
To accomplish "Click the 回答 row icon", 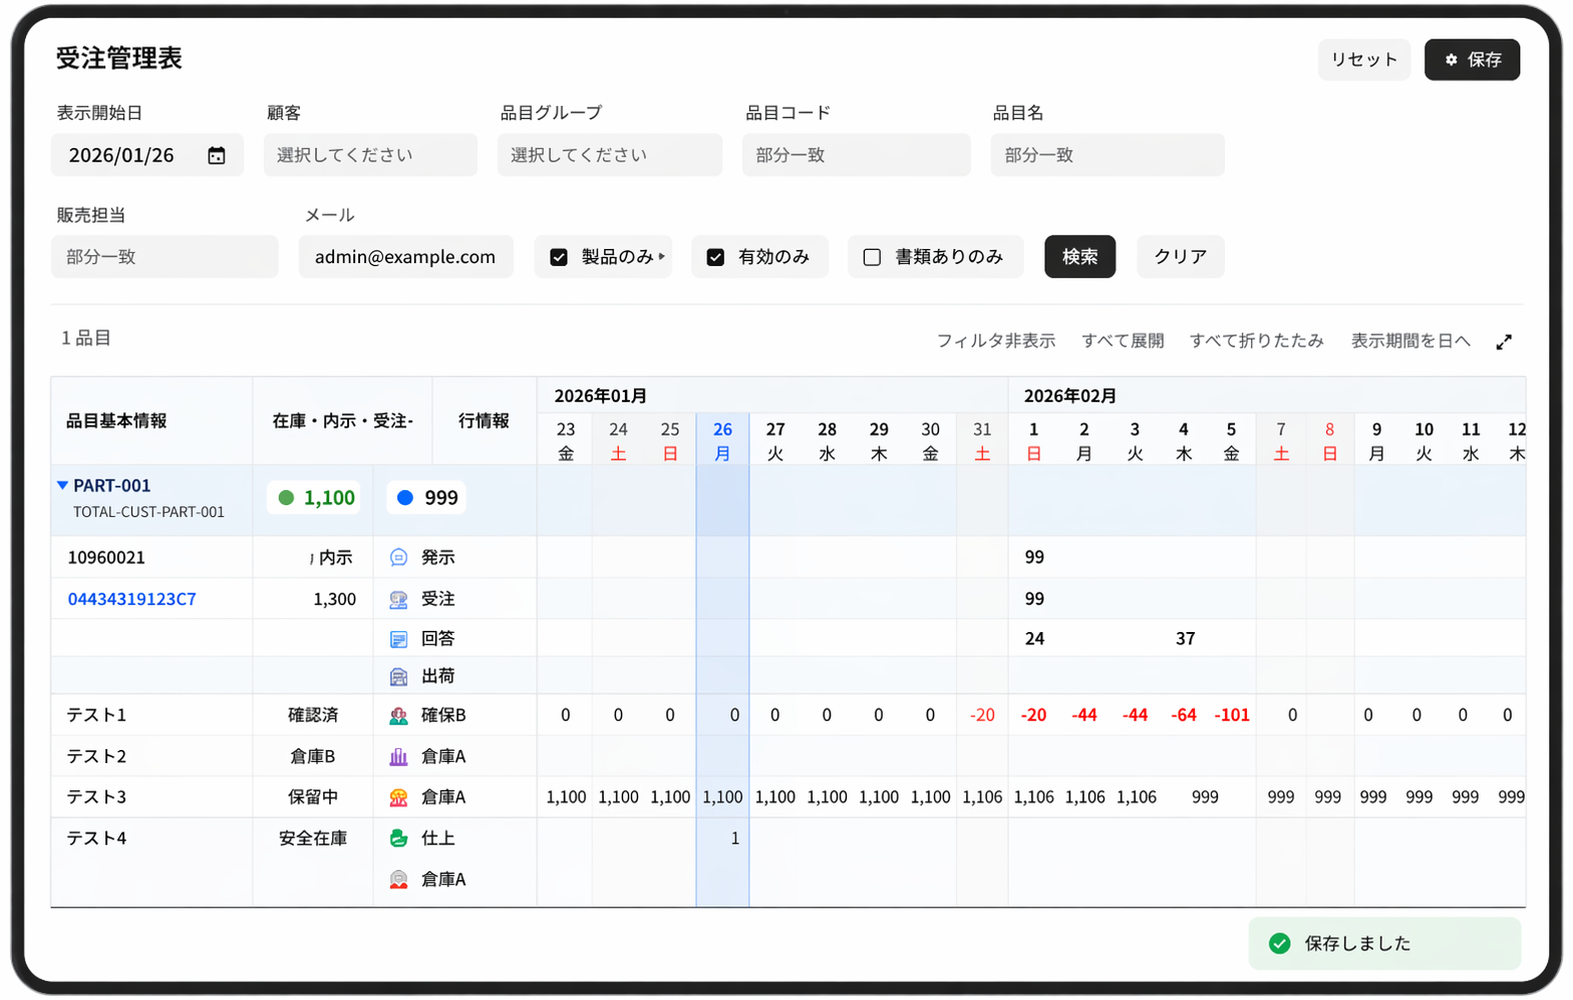I will coord(398,639).
